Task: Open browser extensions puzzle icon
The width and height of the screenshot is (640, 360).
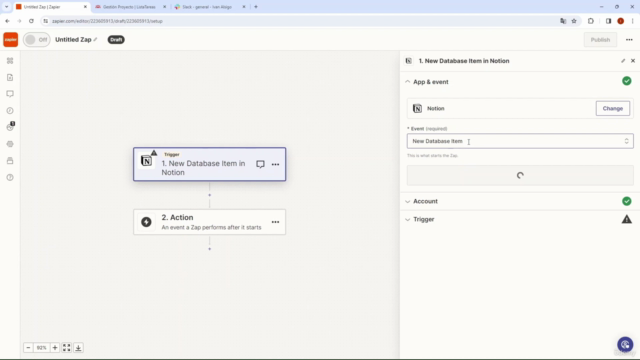Action: (591, 21)
